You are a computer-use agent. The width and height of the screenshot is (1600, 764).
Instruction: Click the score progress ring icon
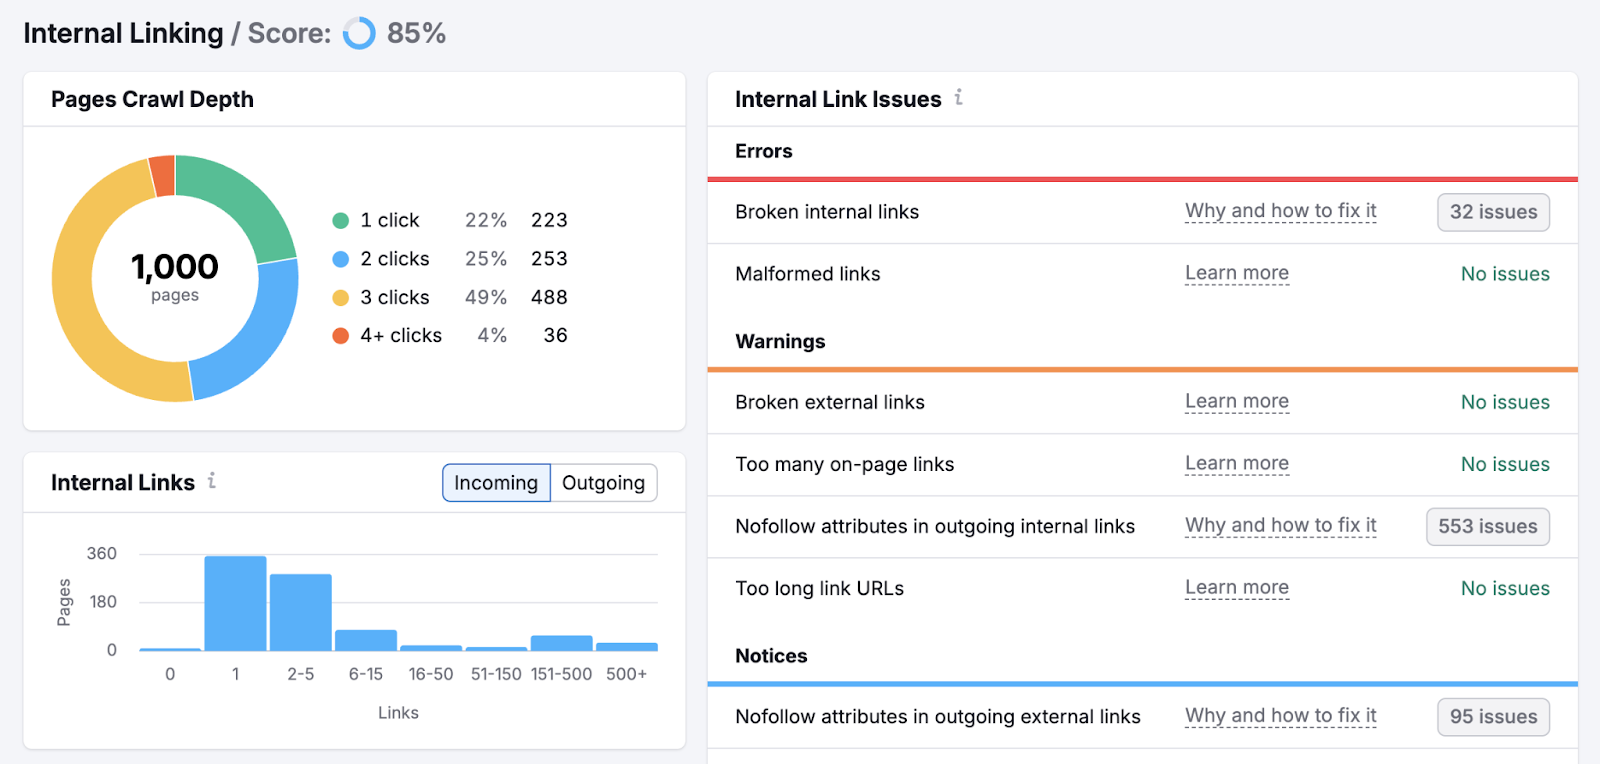click(x=359, y=33)
